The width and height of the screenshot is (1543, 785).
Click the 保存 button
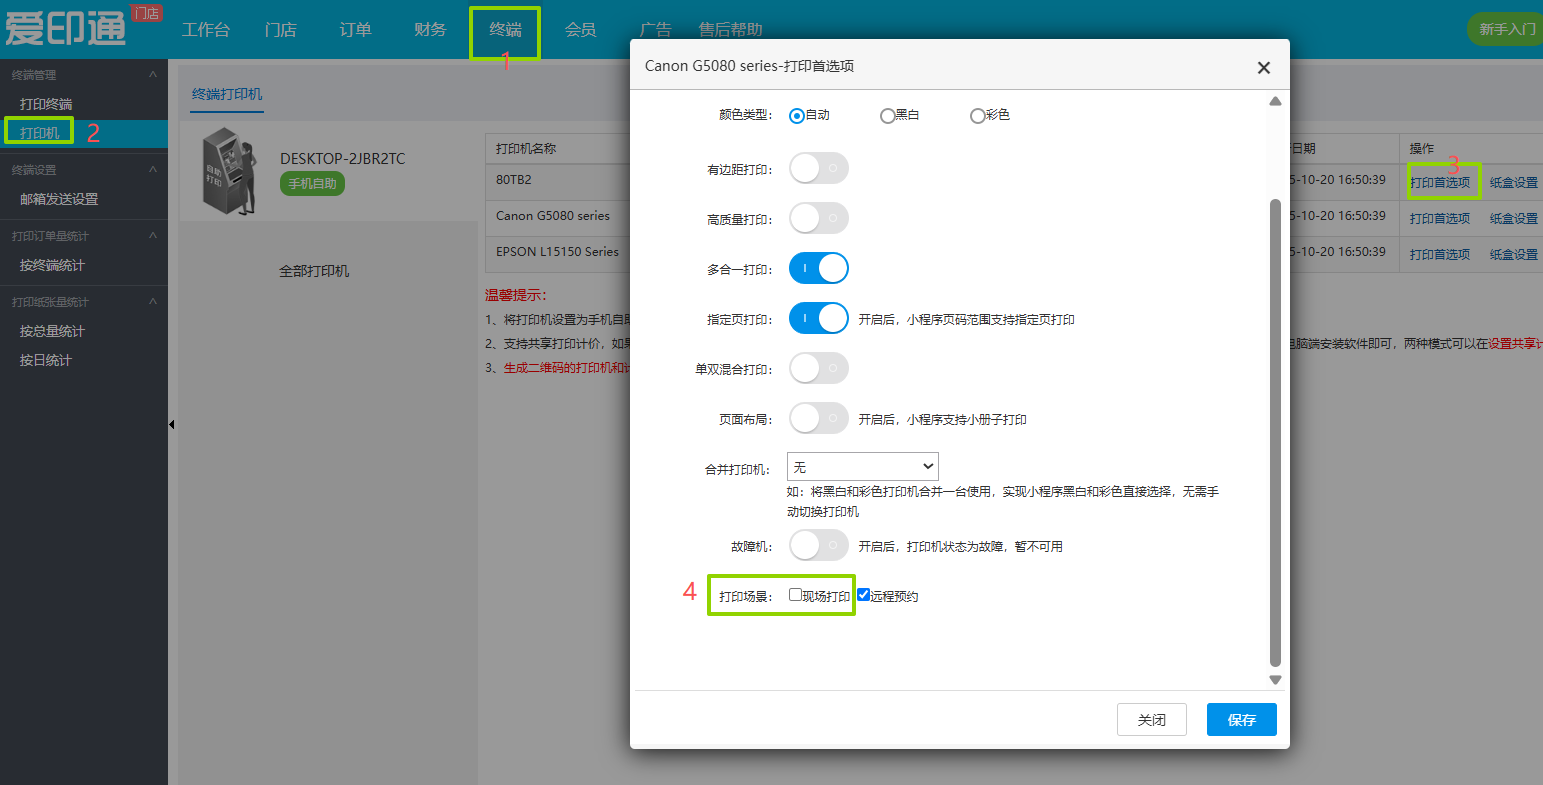pos(1241,720)
